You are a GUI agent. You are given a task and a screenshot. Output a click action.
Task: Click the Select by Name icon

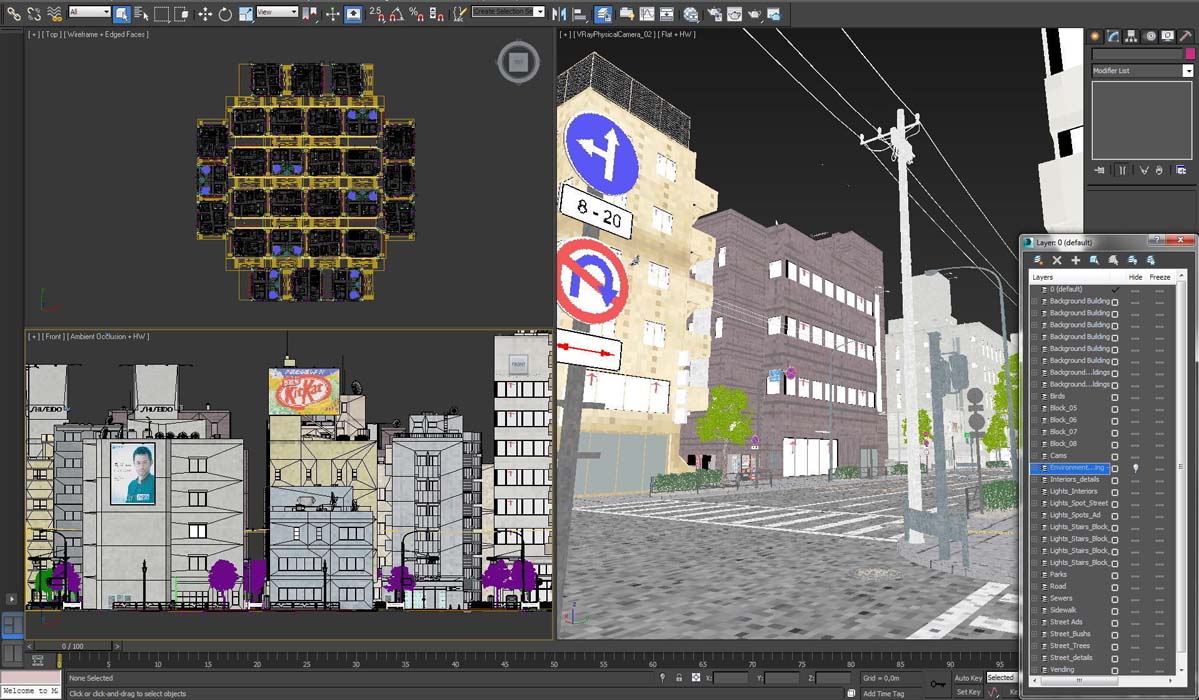141,14
